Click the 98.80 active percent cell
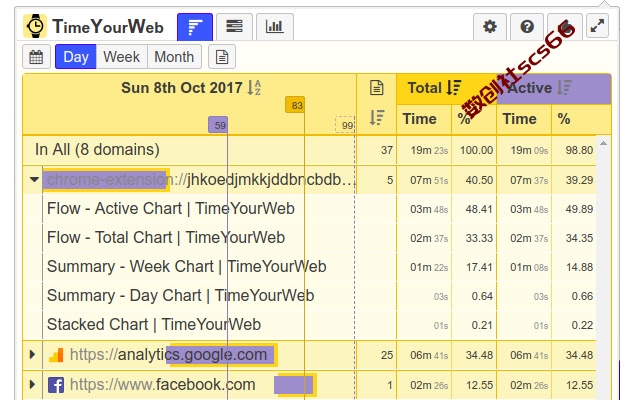The width and height of the screenshot is (640, 400). pos(574,150)
